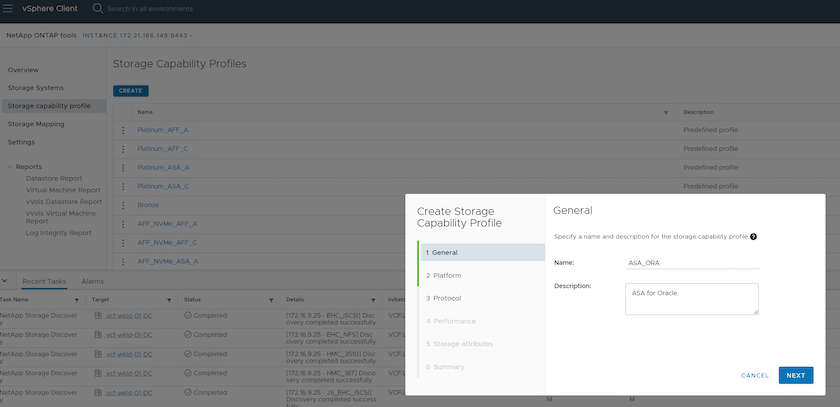Switch to the Alarms tab
840x407 pixels.
(92, 282)
